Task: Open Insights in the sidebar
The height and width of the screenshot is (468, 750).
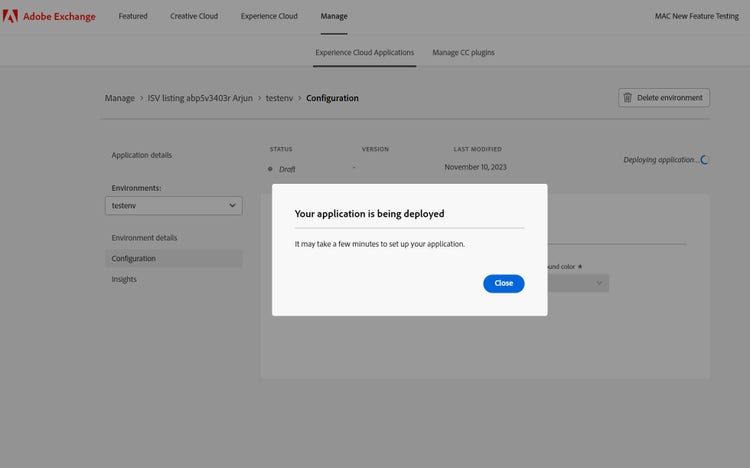Action: point(124,279)
